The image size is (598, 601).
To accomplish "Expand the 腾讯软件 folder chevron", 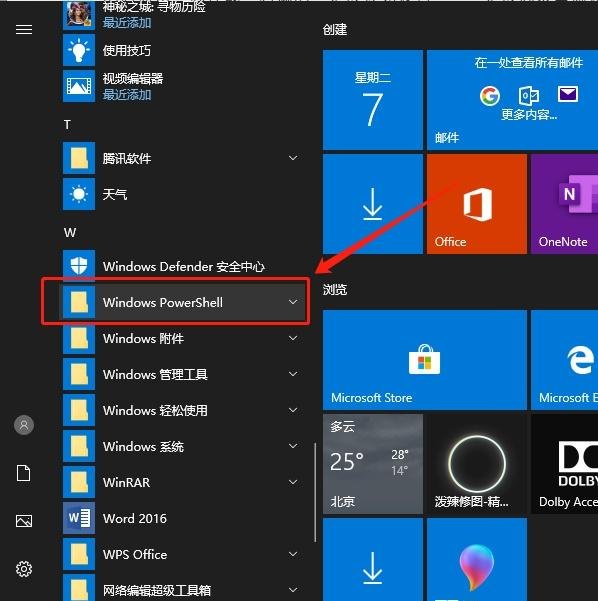I will coord(293,158).
